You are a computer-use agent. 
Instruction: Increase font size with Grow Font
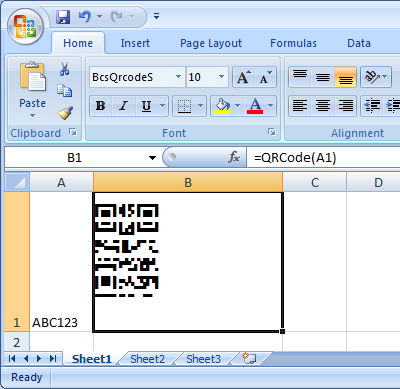pyautogui.click(x=243, y=77)
